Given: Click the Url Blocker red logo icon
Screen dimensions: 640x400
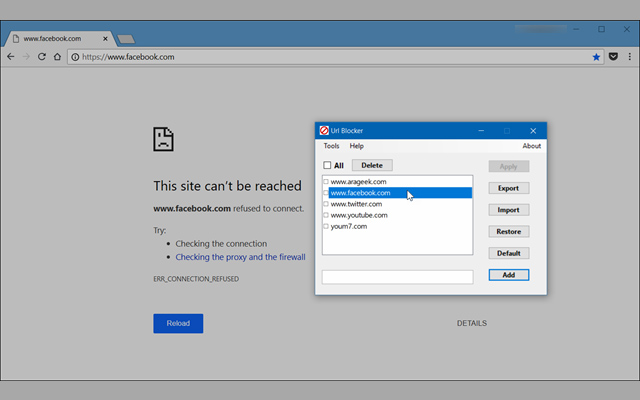Looking at the screenshot, I should [324, 131].
